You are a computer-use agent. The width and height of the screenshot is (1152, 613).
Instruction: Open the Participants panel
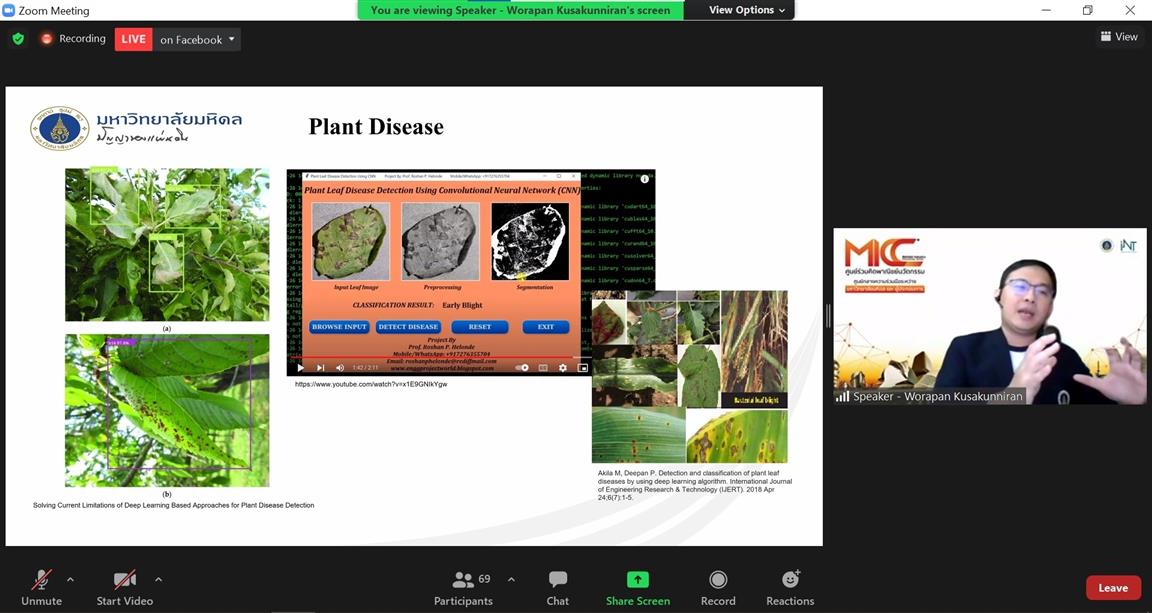(x=463, y=588)
